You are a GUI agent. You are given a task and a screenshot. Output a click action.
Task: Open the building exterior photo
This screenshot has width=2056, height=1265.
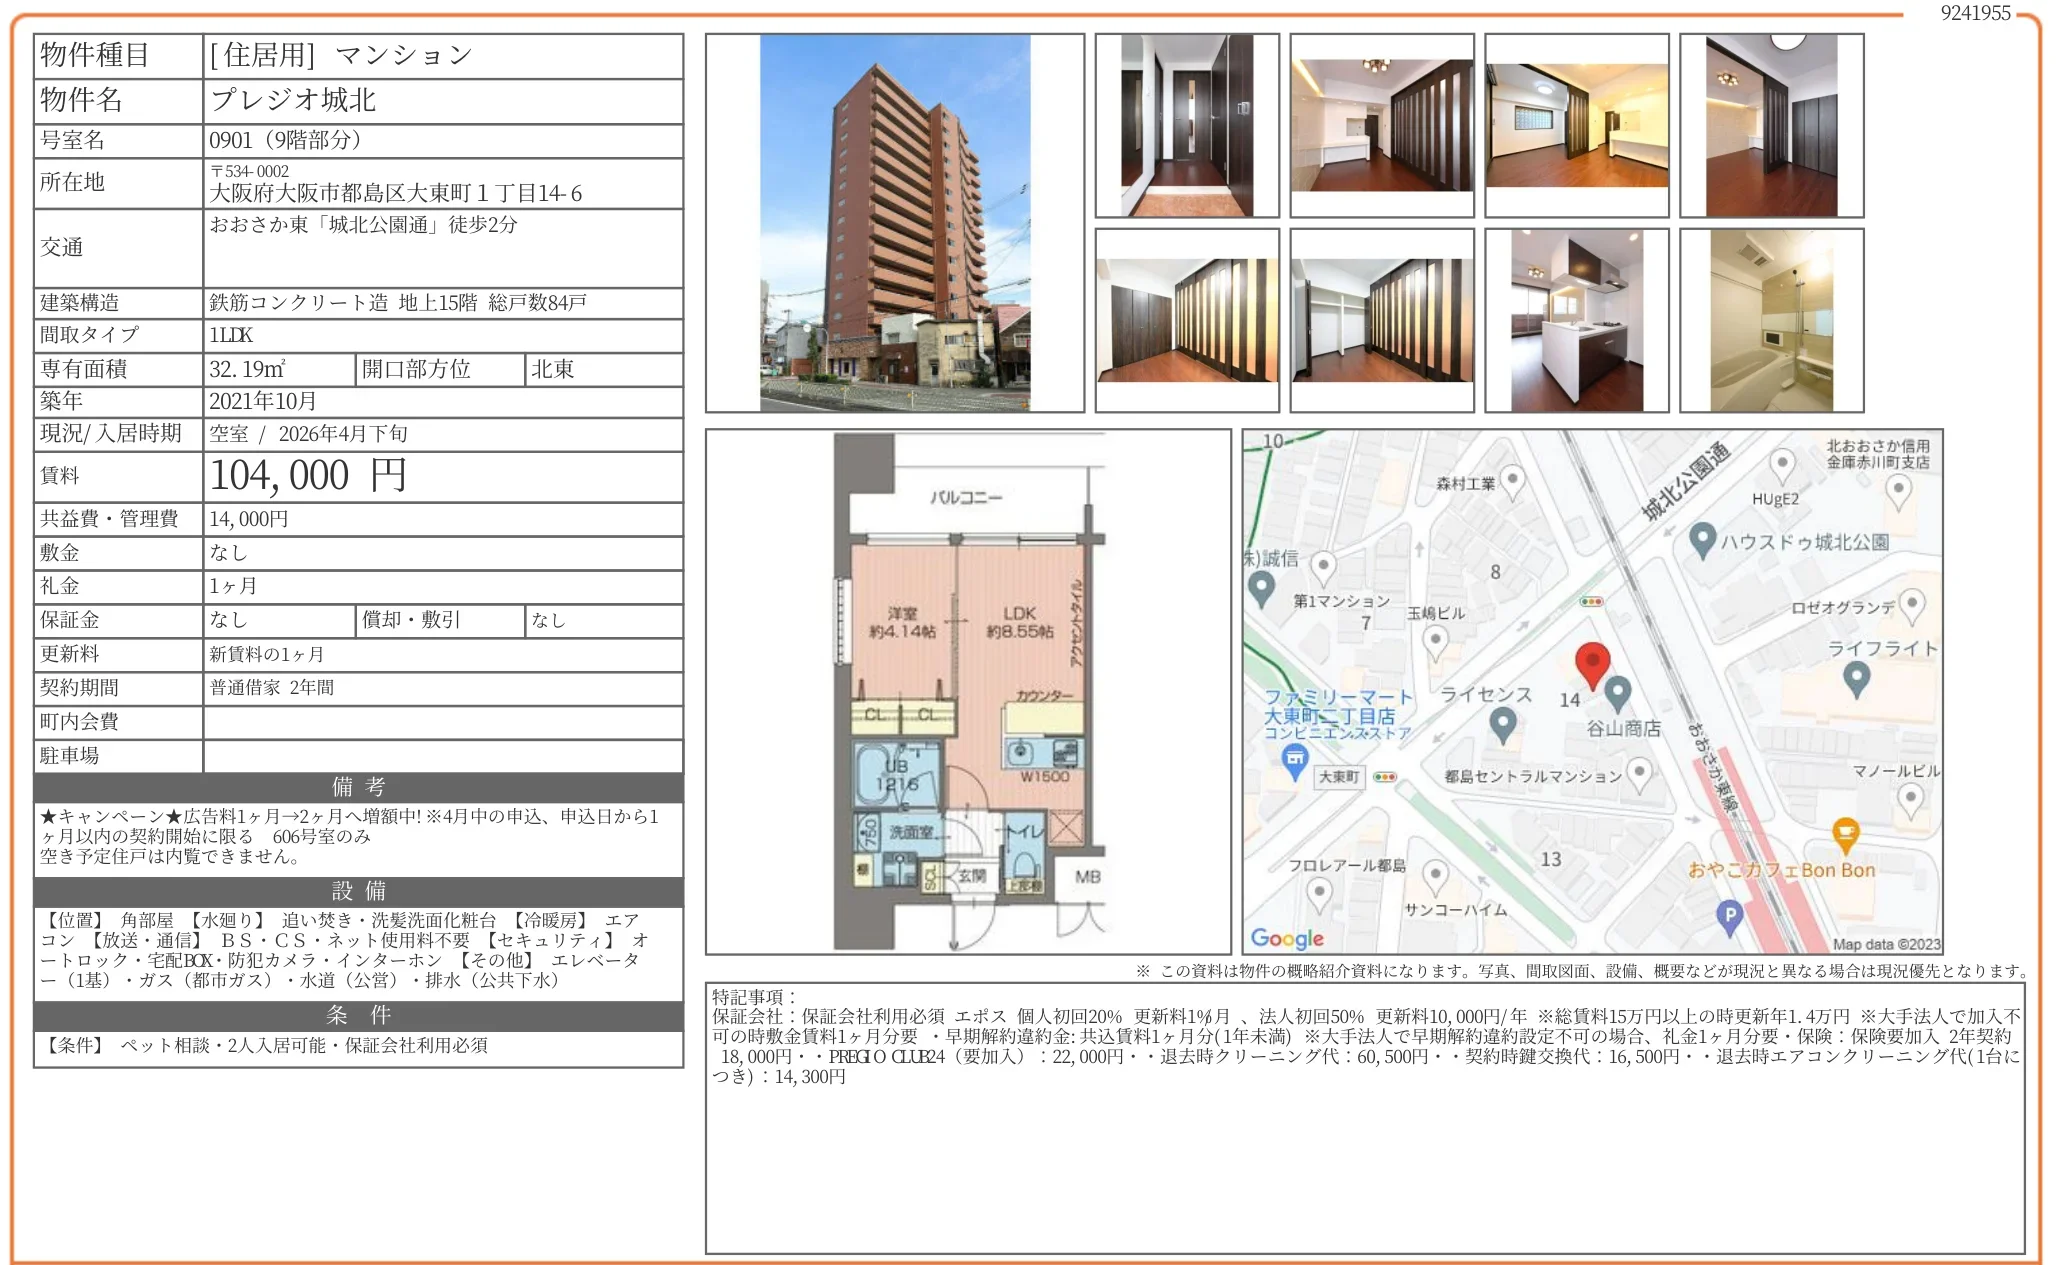[894, 223]
